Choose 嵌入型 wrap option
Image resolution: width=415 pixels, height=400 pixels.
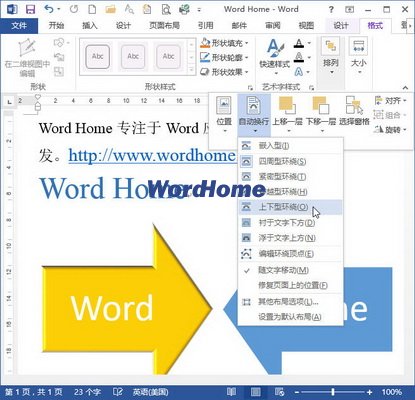pyautogui.click(x=290, y=146)
